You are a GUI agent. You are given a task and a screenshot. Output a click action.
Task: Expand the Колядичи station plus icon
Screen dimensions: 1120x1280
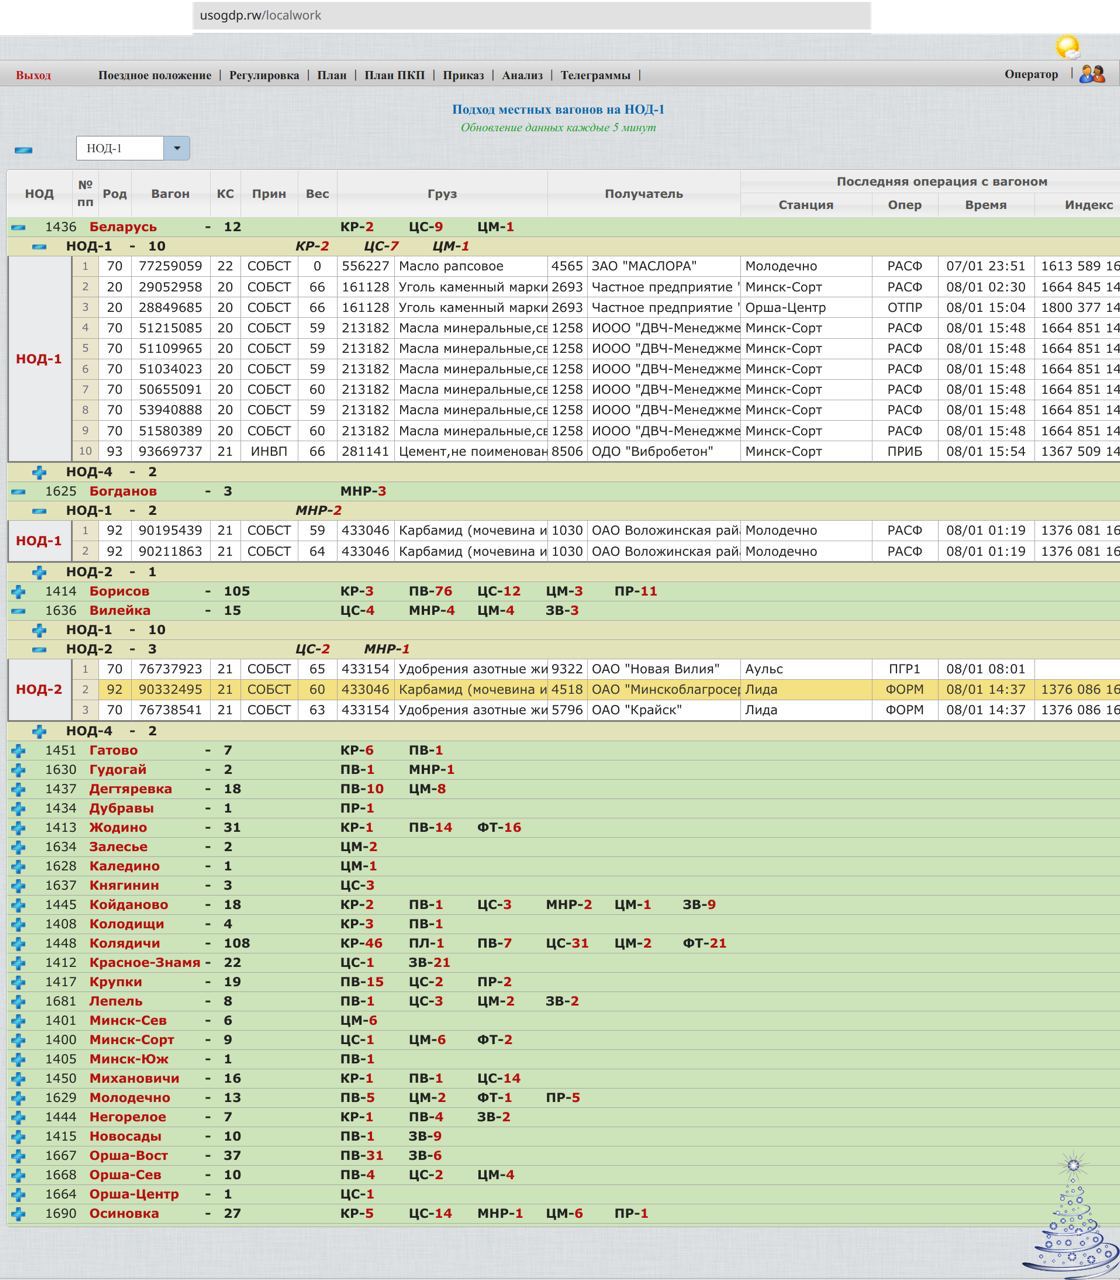(x=18, y=943)
